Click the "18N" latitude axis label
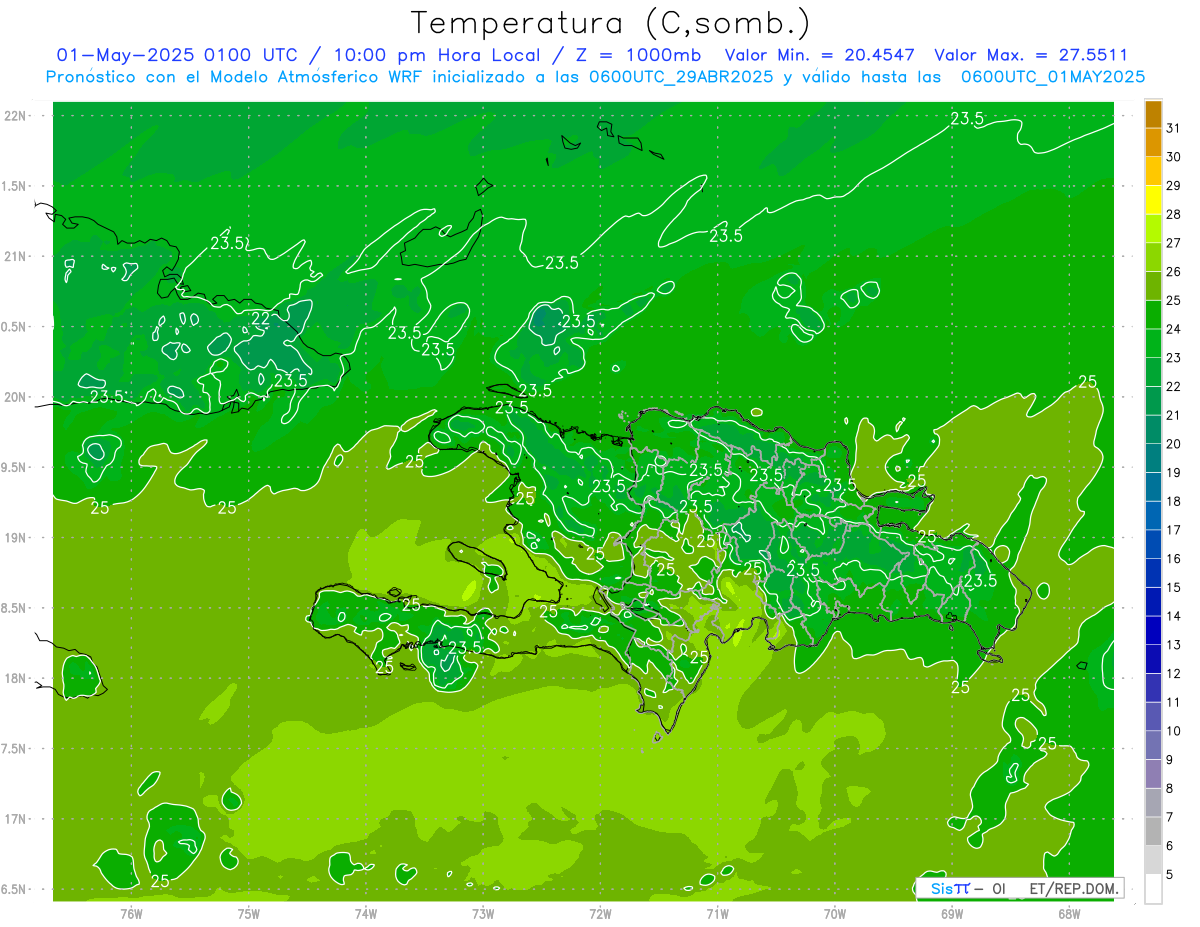The image size is (1200, 927). coord(14,678)
